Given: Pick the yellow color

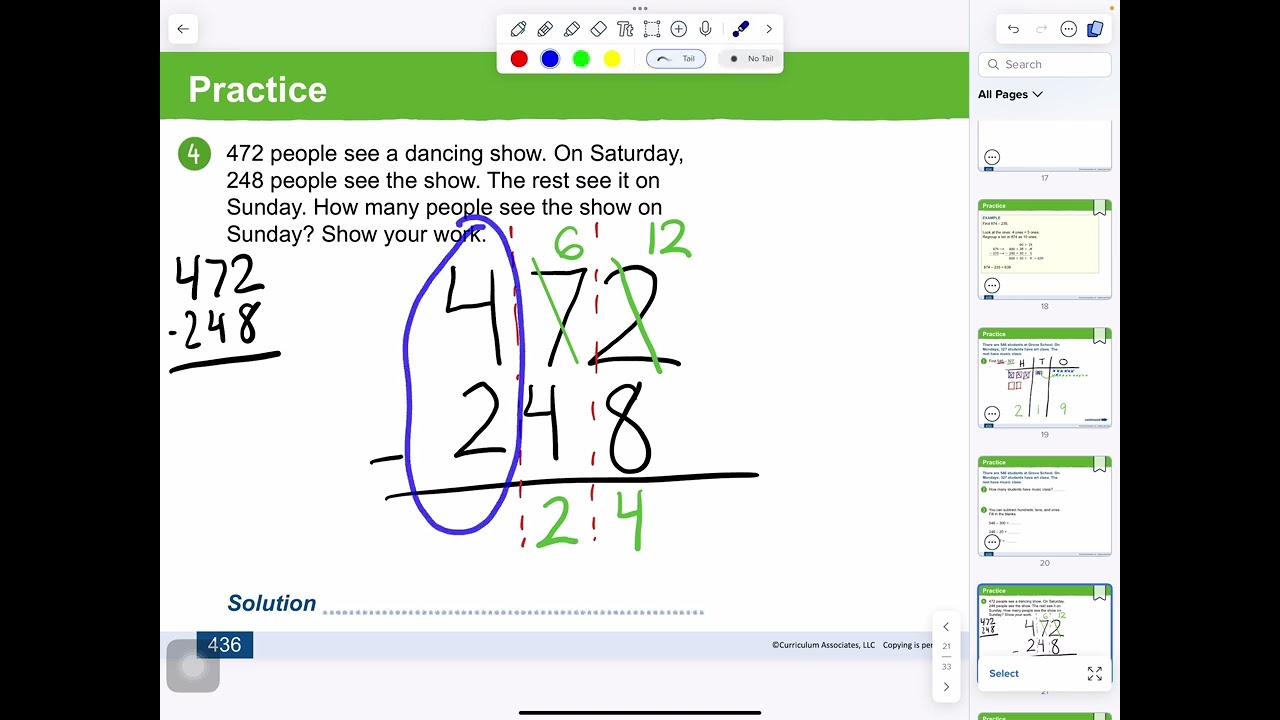Looking at the screenshot, I should pos(612,59).
